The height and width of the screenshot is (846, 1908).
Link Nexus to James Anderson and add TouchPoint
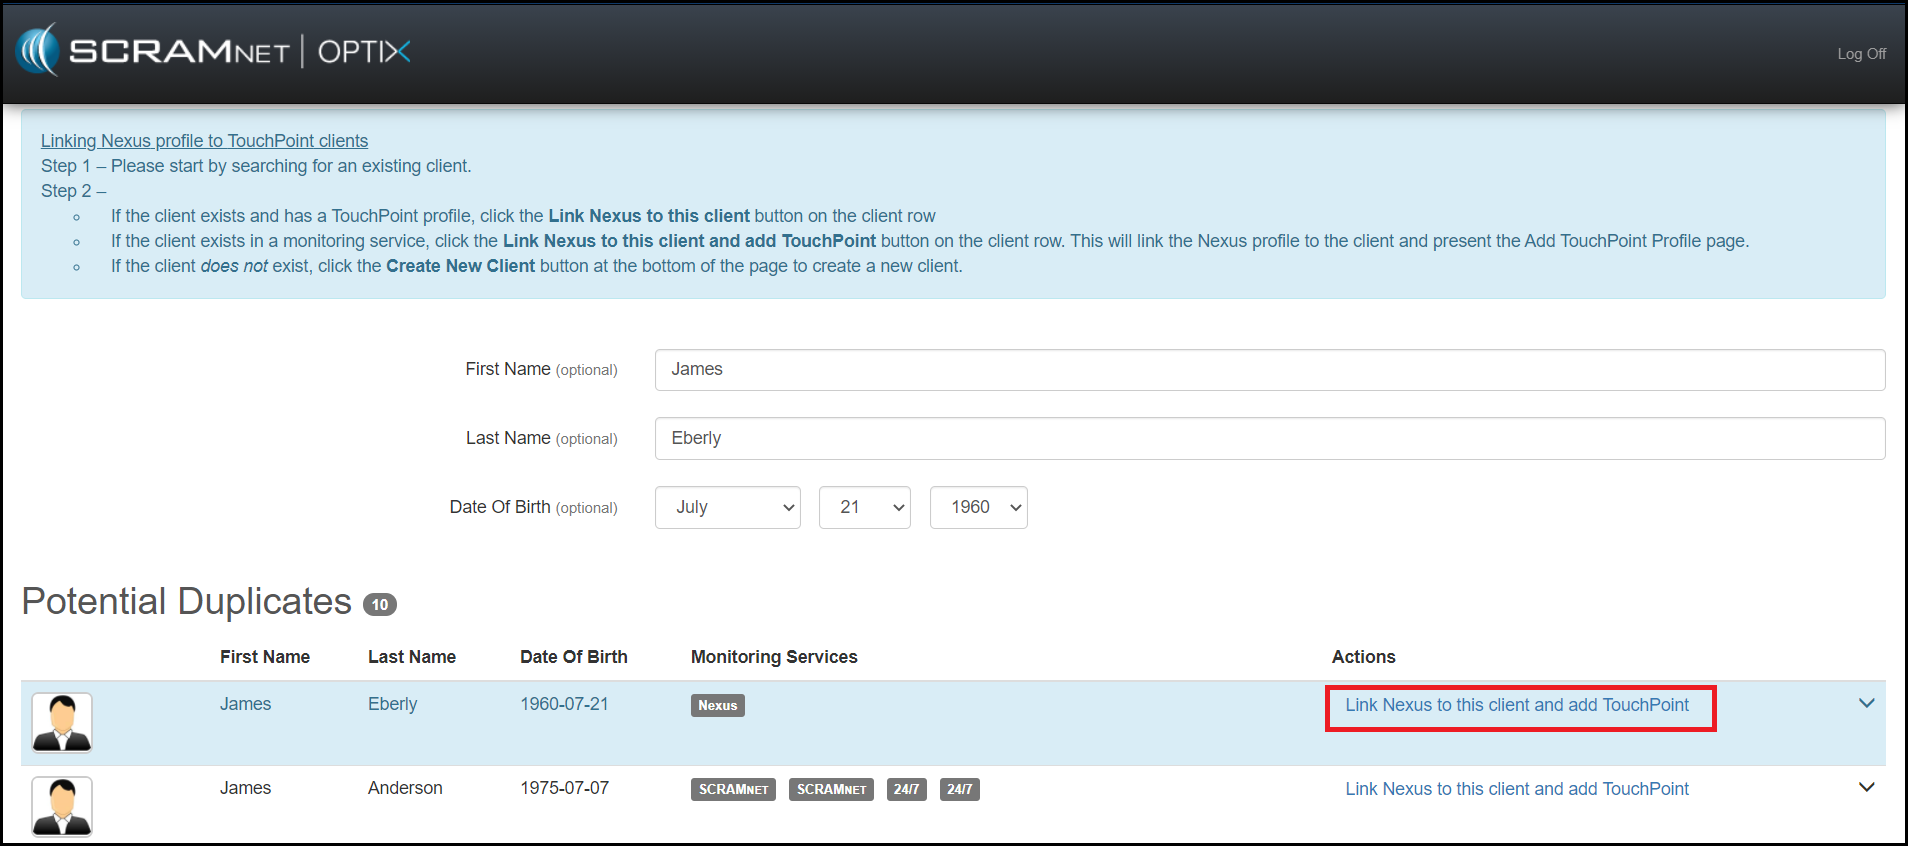pos(1516,789)
